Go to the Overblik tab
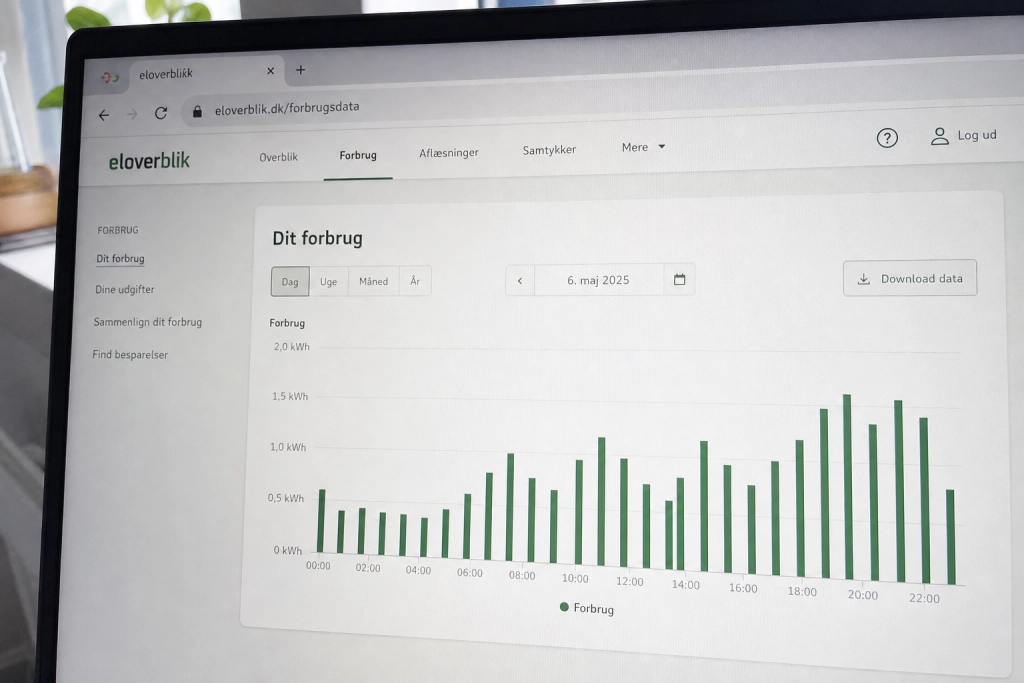This screenshot has height=683, width=1024. (278, 157)
